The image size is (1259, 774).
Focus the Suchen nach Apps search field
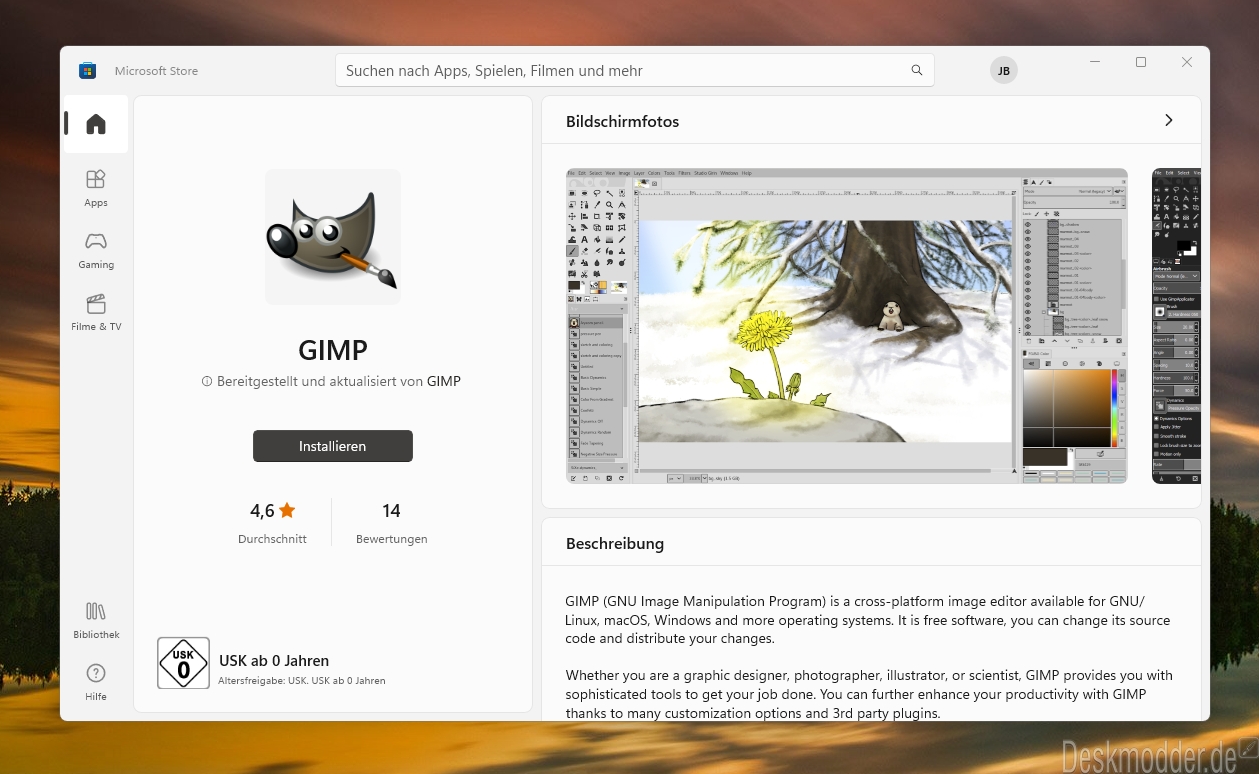(635, 71)
